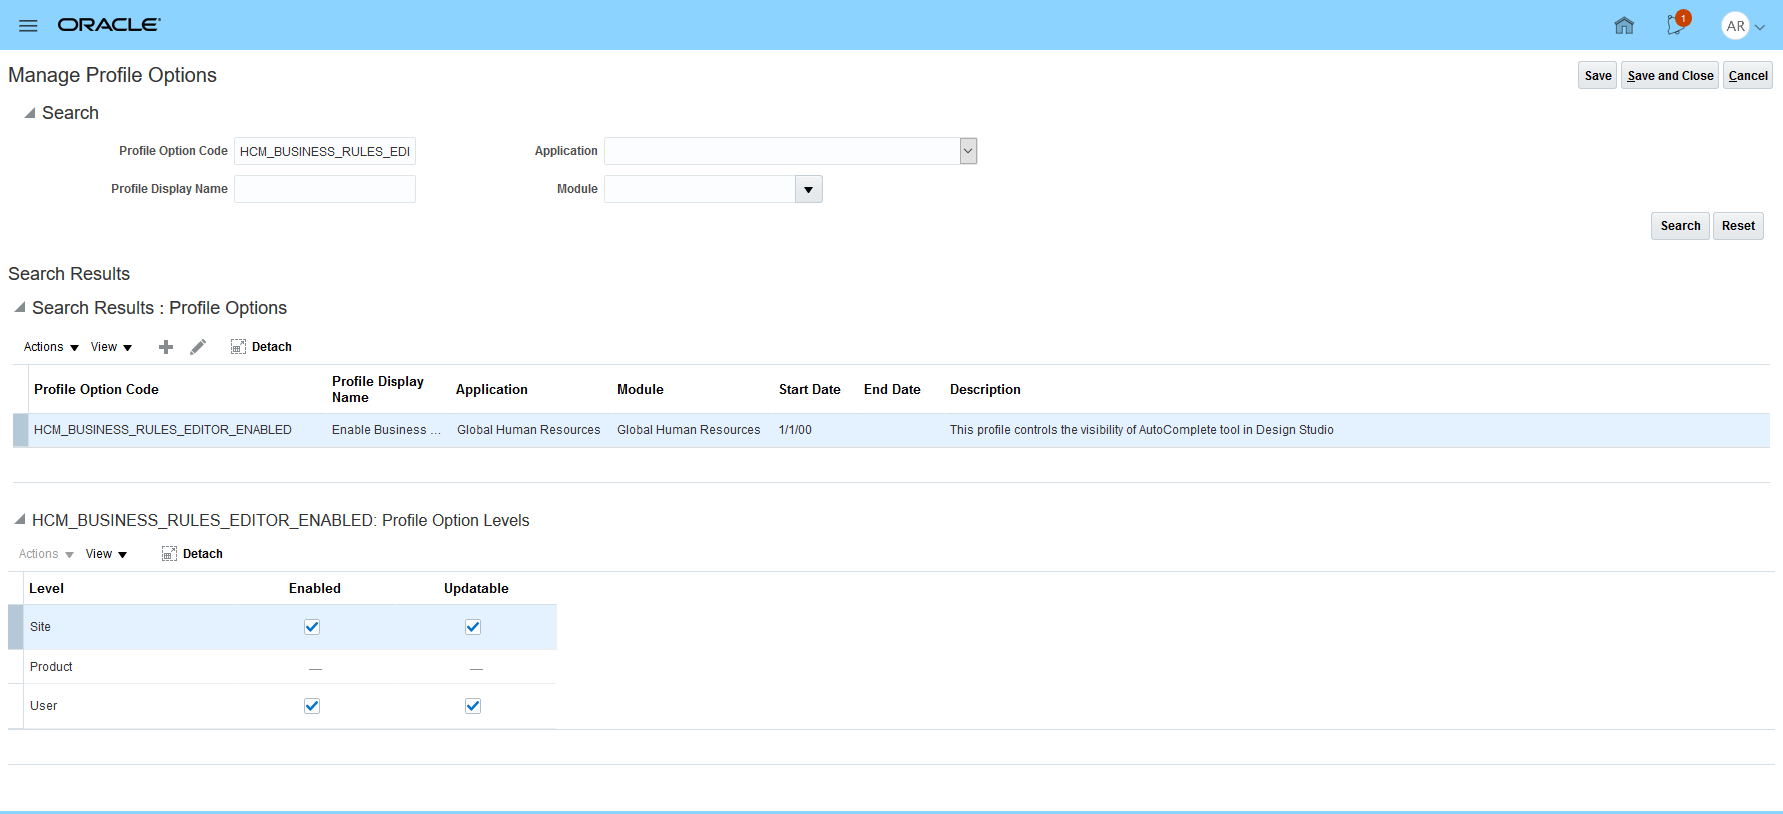Screen dimensions: 1783x814
Task: Click the Level column header
Action: tap(46, 589)
